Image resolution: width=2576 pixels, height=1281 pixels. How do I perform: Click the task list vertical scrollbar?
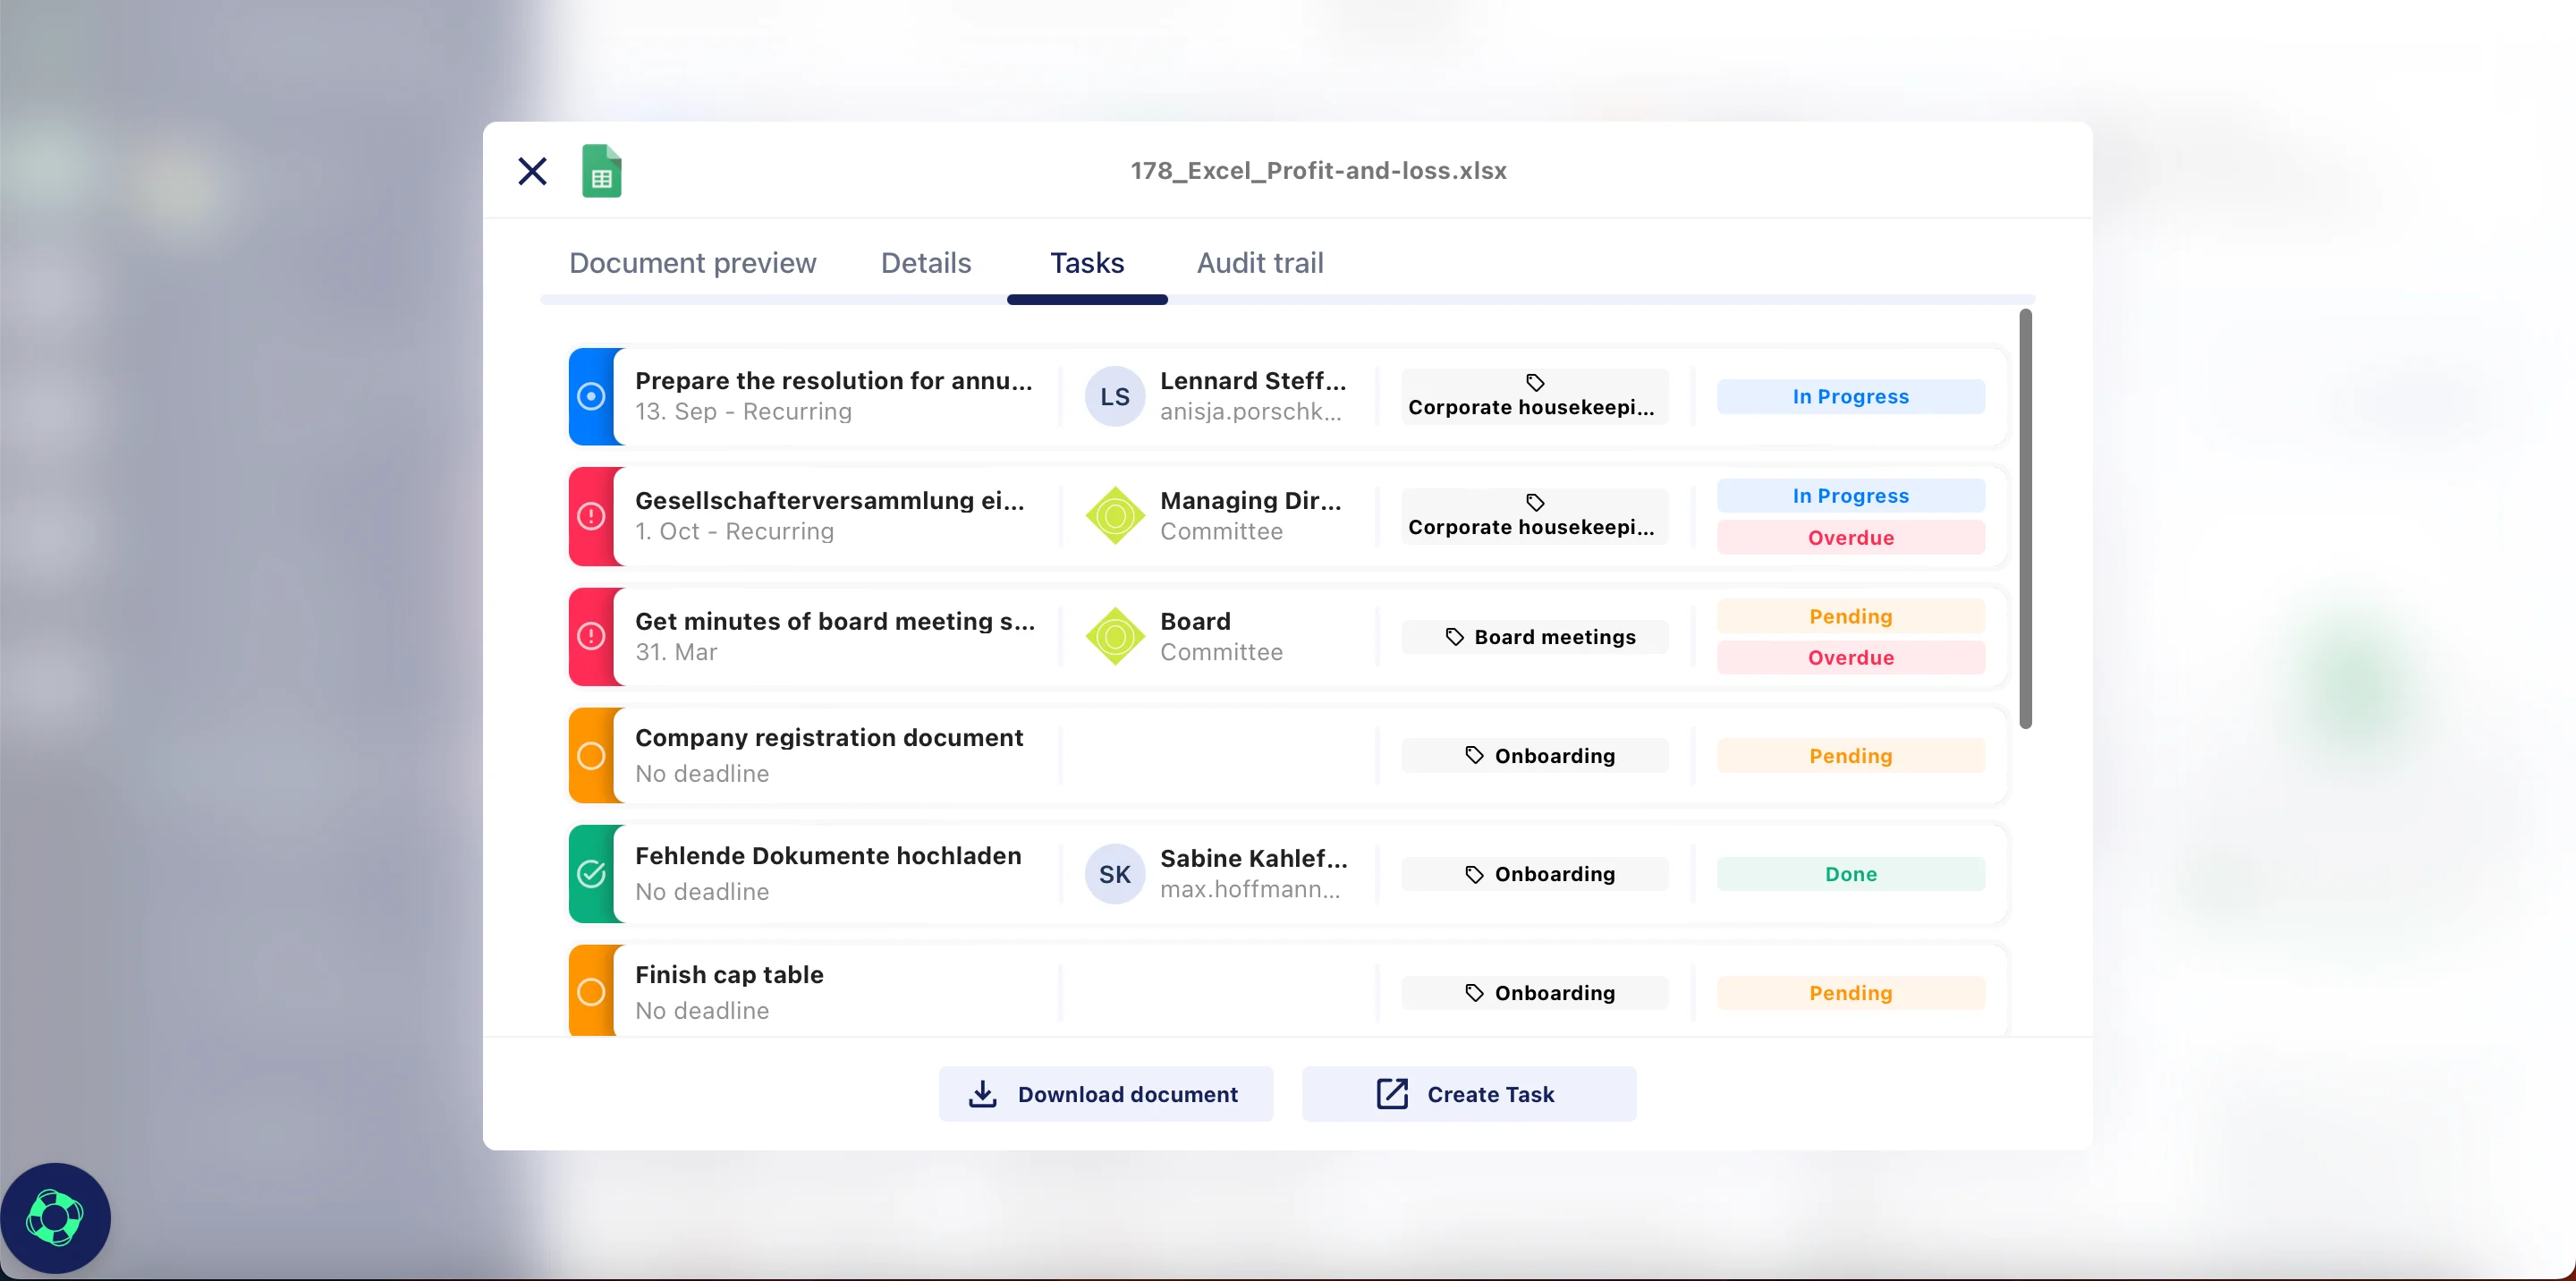pyautogui.click(x=2025, y=520)
